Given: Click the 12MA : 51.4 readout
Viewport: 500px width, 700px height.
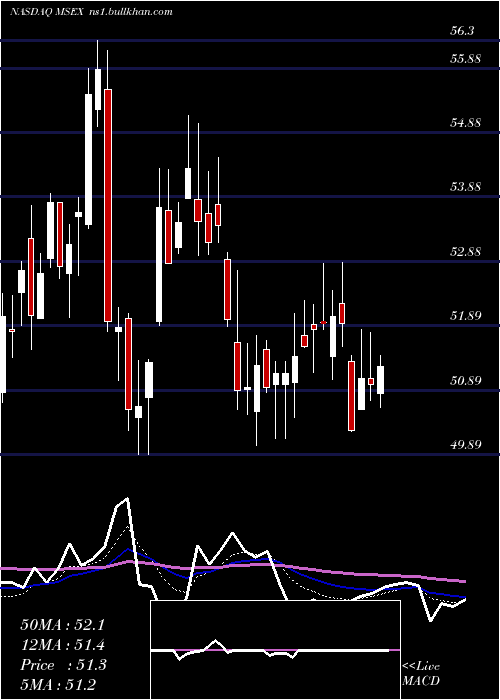Looking at the screenshot, I should (63, 645).
